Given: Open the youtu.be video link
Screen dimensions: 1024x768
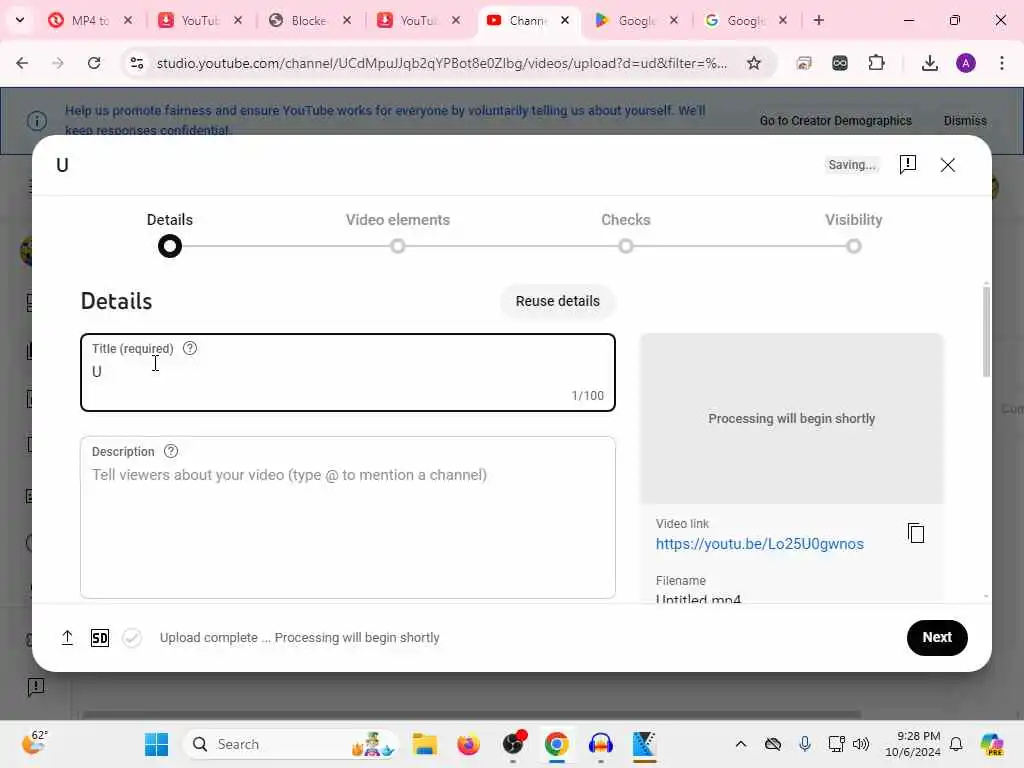Looking at the screenshot, I should 760,544.
